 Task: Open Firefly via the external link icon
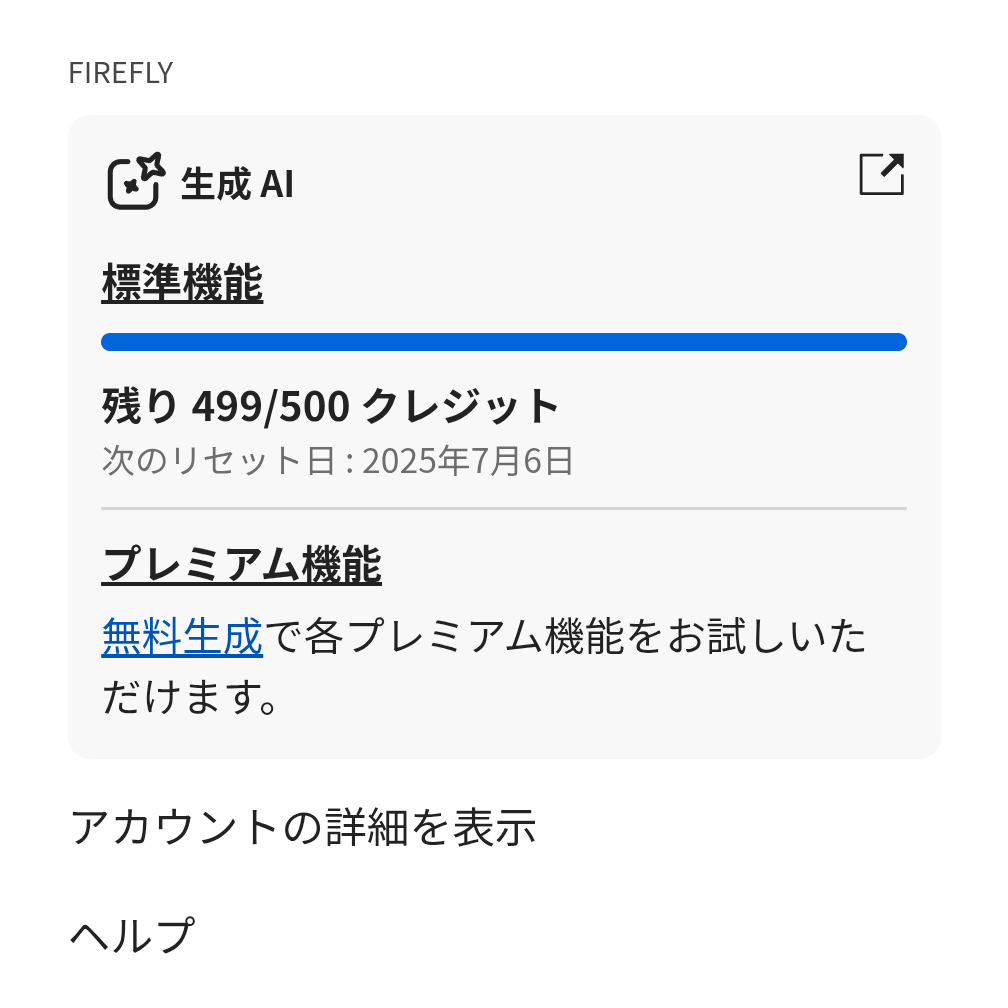point(881,175)
